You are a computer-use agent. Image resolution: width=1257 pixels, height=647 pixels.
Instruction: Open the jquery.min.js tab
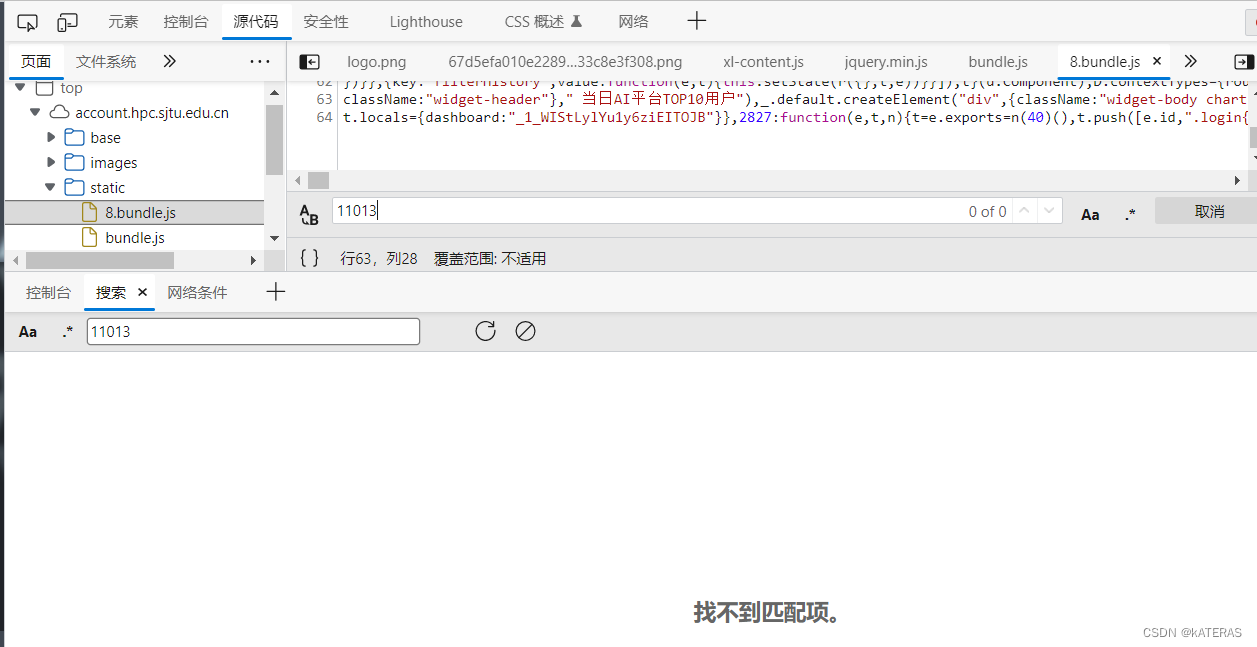(x=885, y=61)
